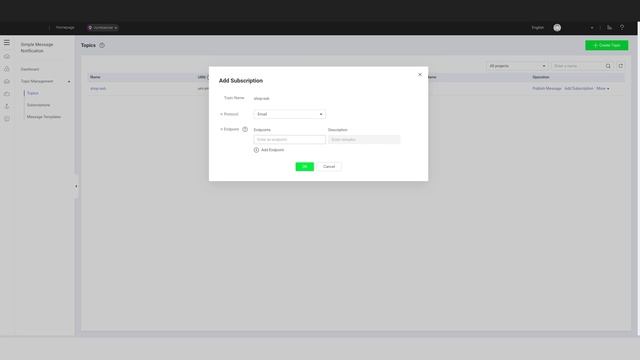Click the fifth service icon in the left rail
The height and width of the screenshot is (360, 640).
point(7,106)
